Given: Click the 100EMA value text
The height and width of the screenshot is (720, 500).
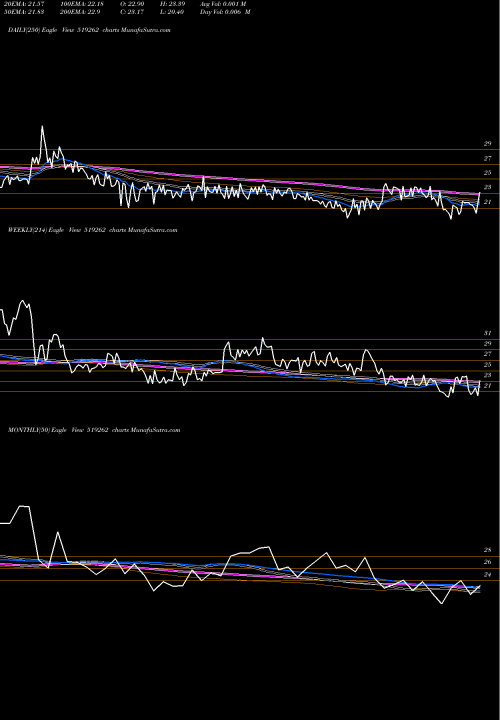Looking at the screenshot, I should pyautogui.click(x=84, y=4).
